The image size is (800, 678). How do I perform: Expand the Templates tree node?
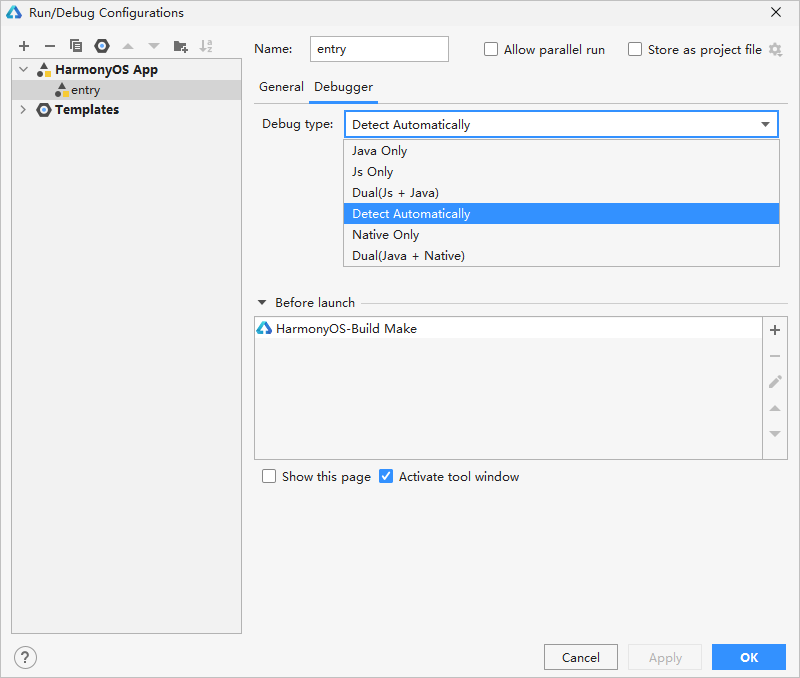23,110
